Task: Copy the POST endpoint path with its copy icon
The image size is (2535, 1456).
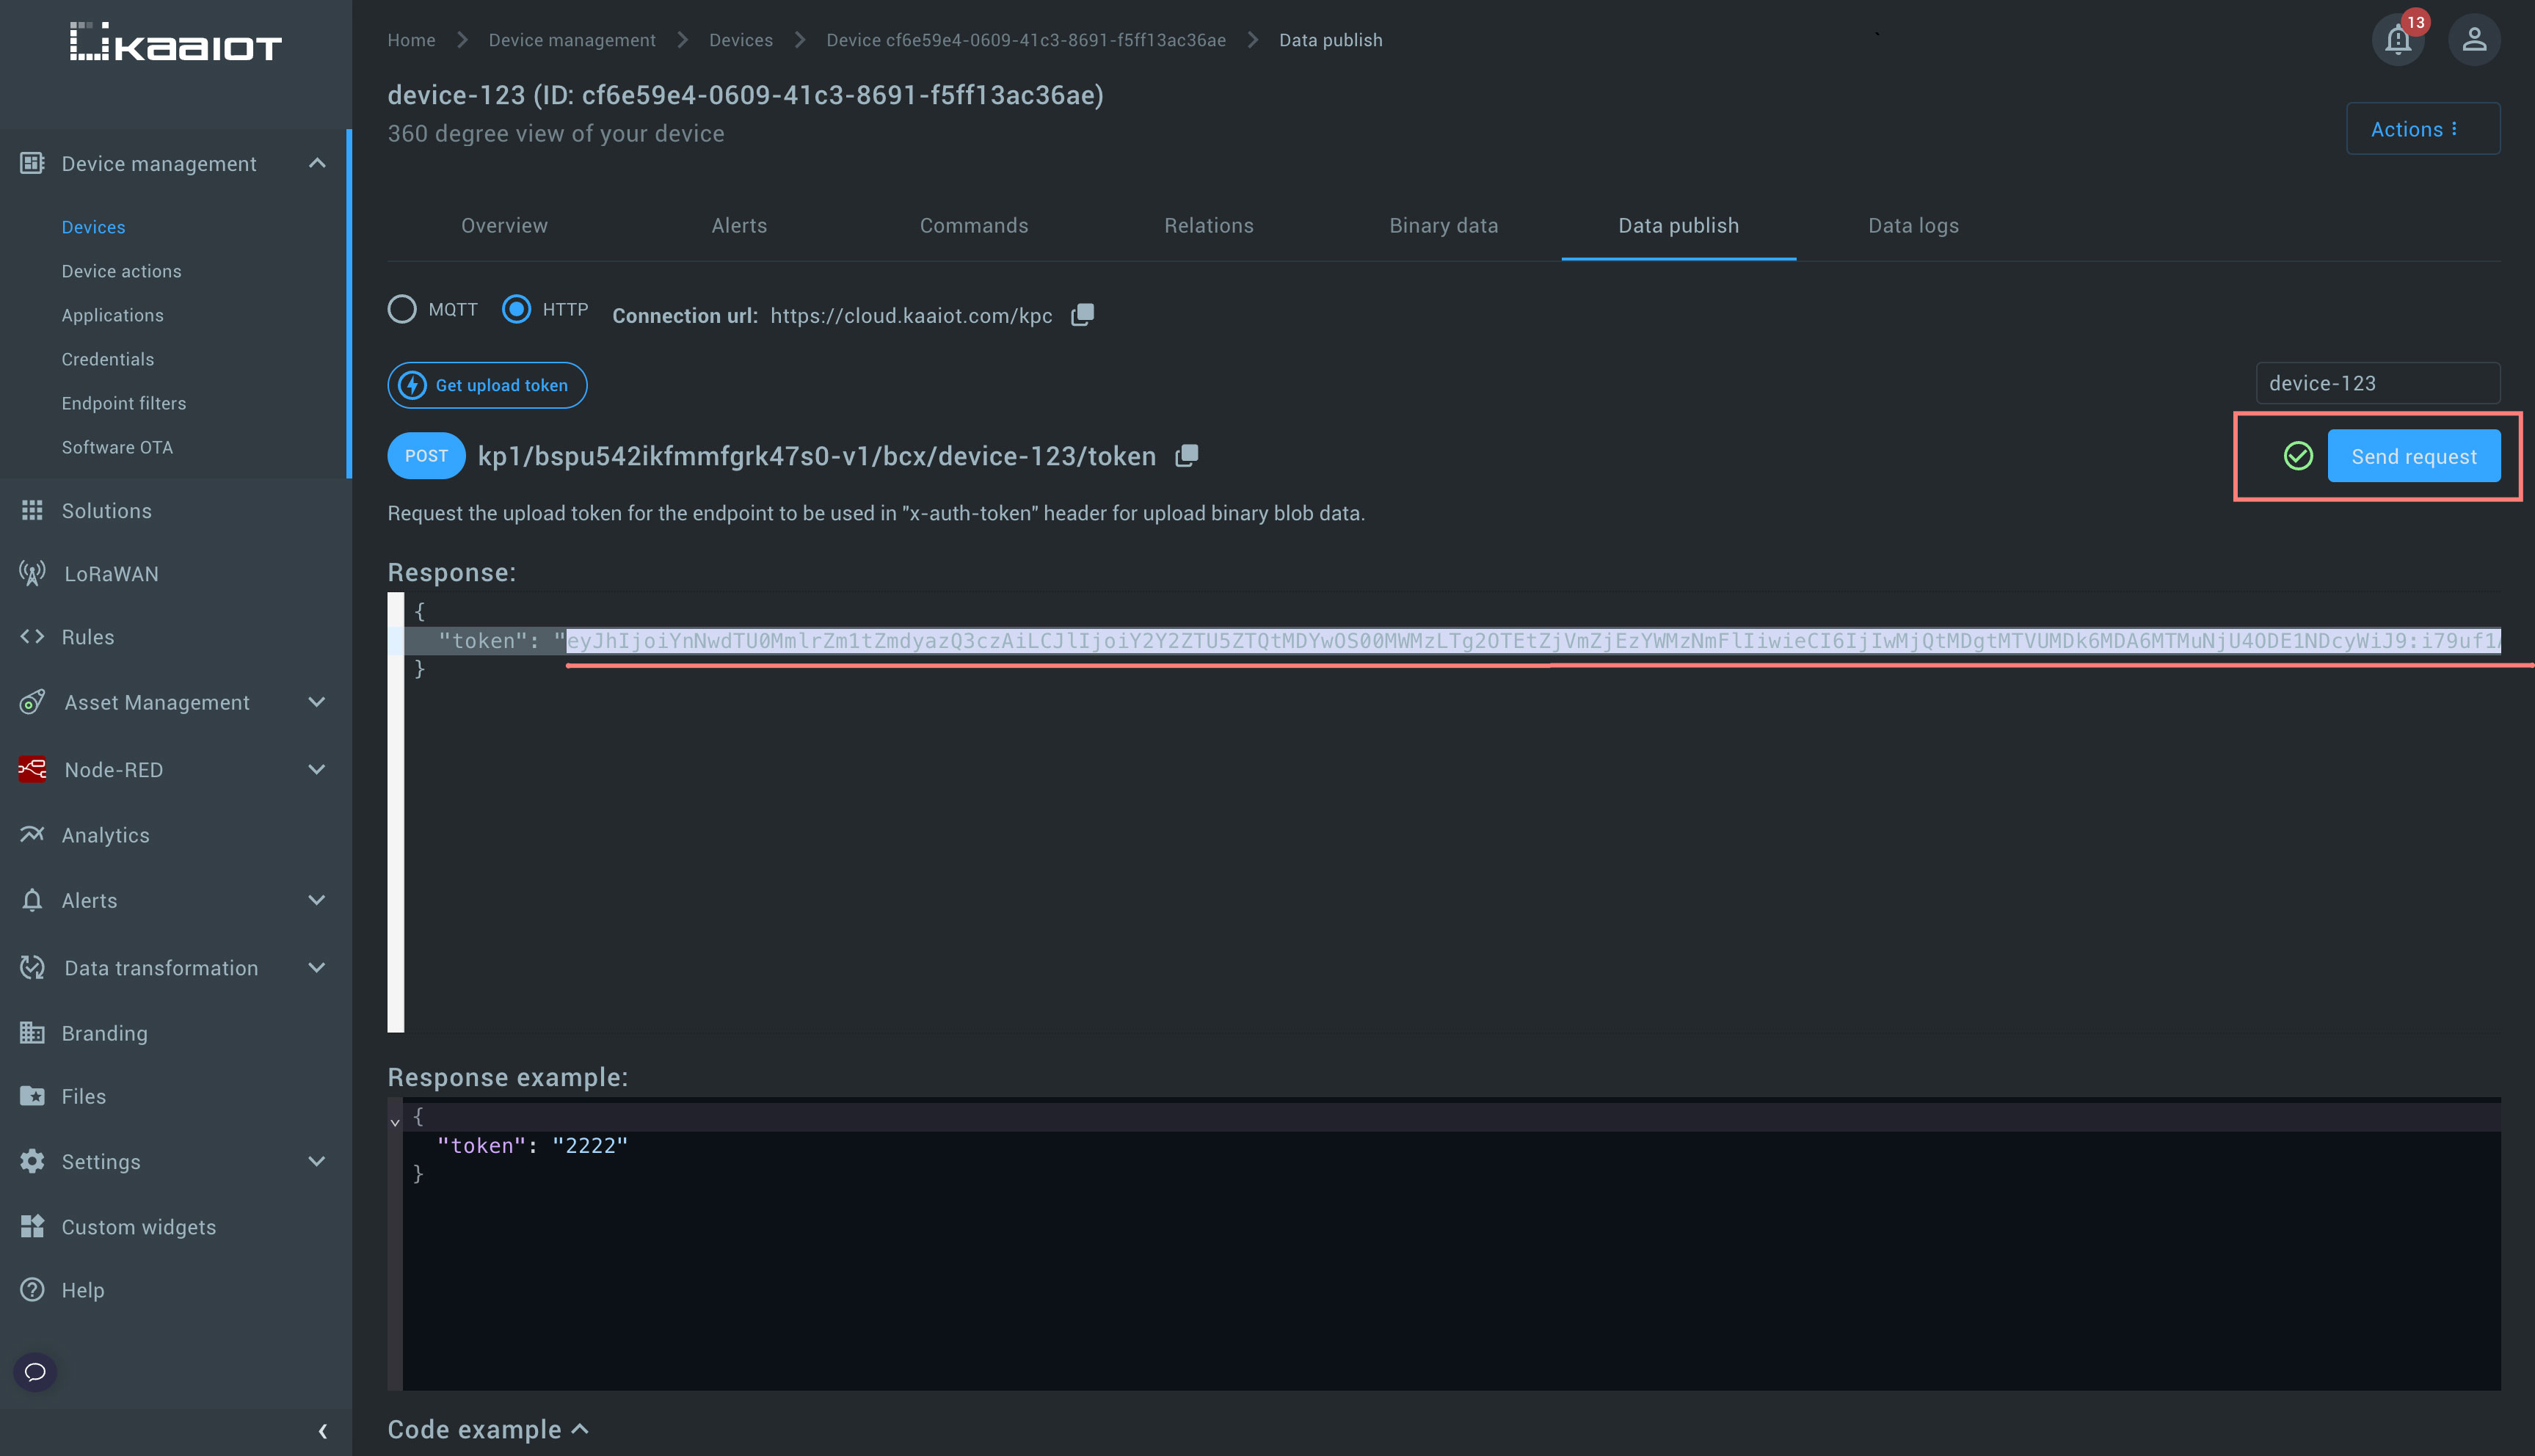Action: pyautogui.click(x=1186, y=456)
